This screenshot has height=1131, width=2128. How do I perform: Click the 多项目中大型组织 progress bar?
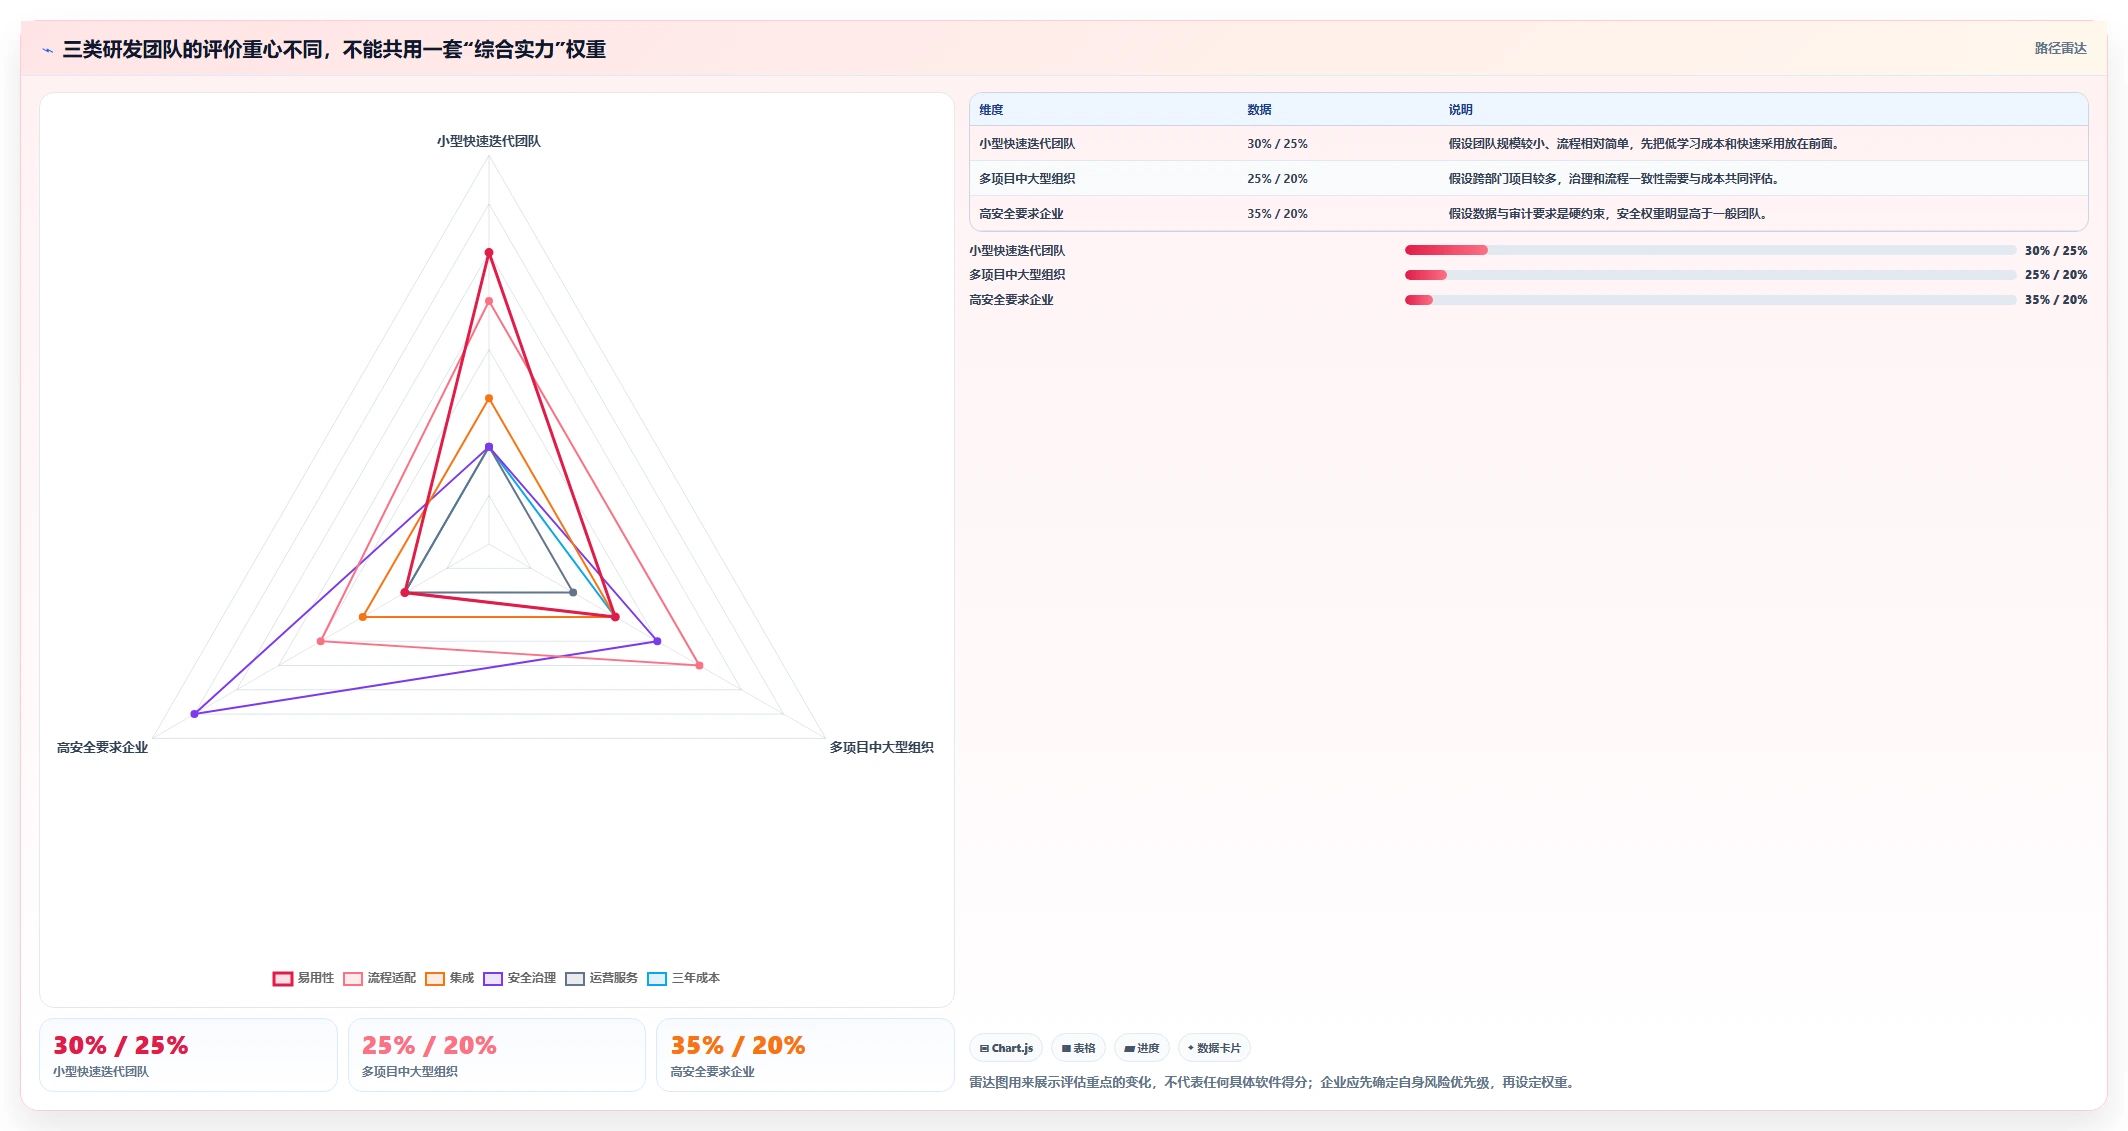point(1710,275)
